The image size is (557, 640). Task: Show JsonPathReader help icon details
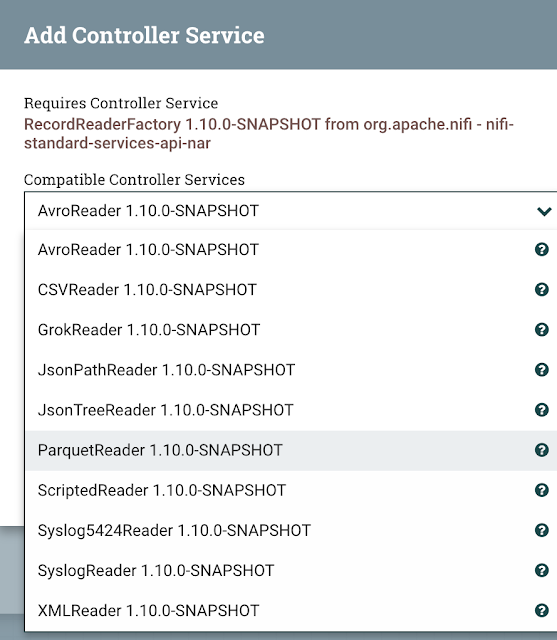click(x=541, y=369)
